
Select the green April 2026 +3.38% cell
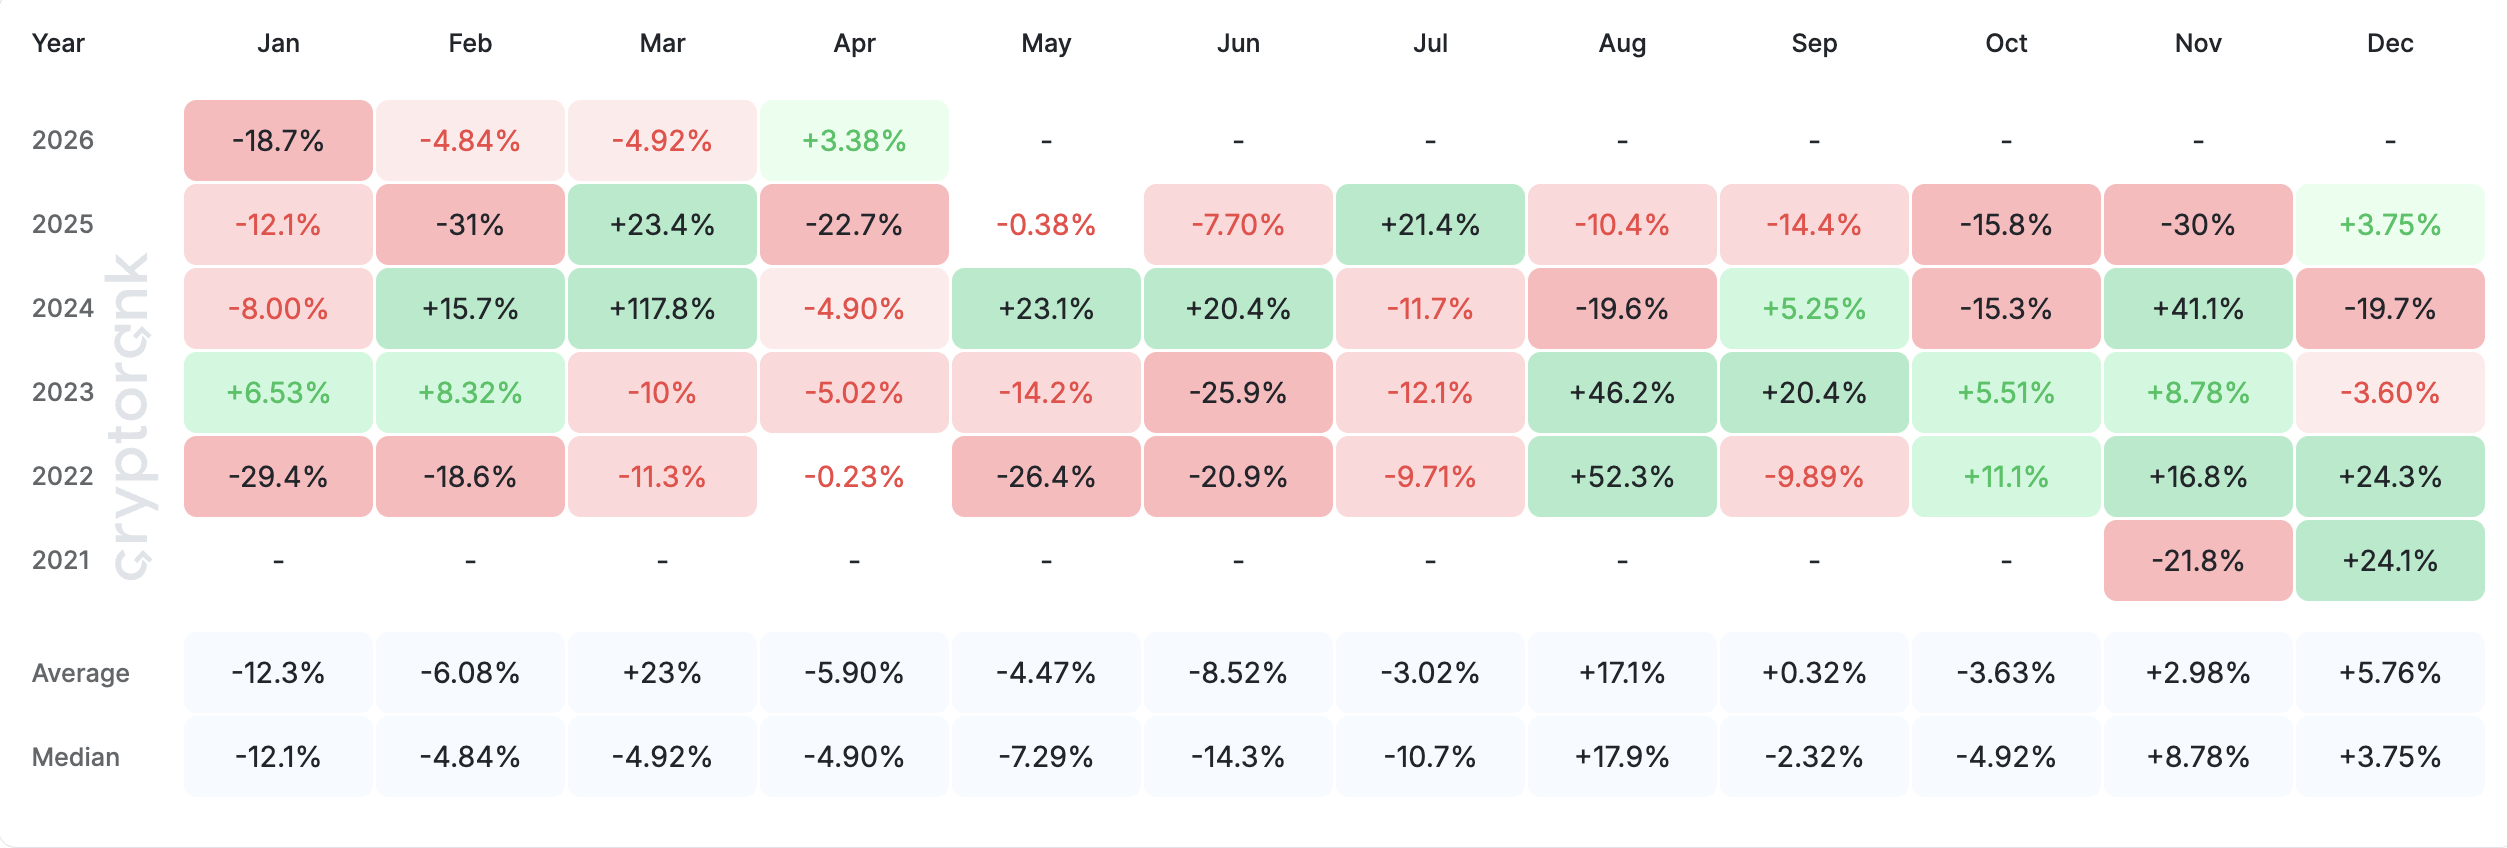[854, 141]
